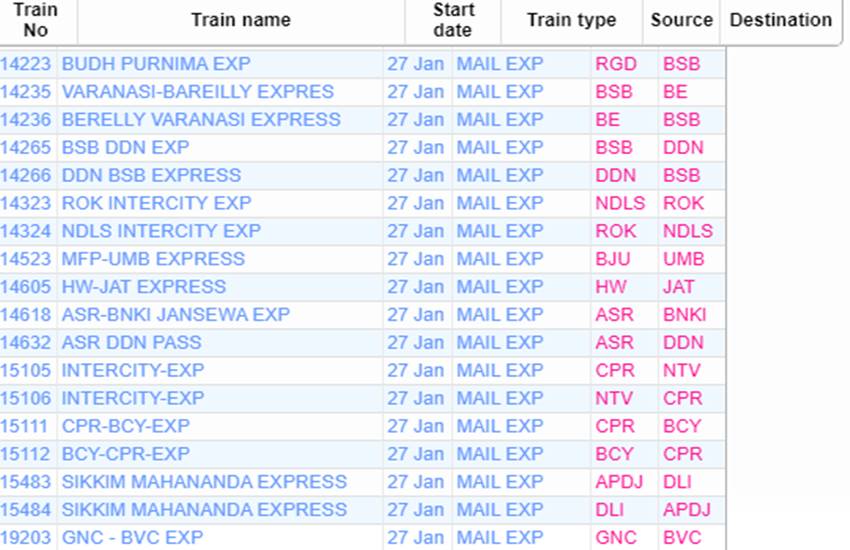Image resolution: width=850 pixels, height=550 pixels.
Task: Click the Train No column header
Action: click(x=35, y=20)
